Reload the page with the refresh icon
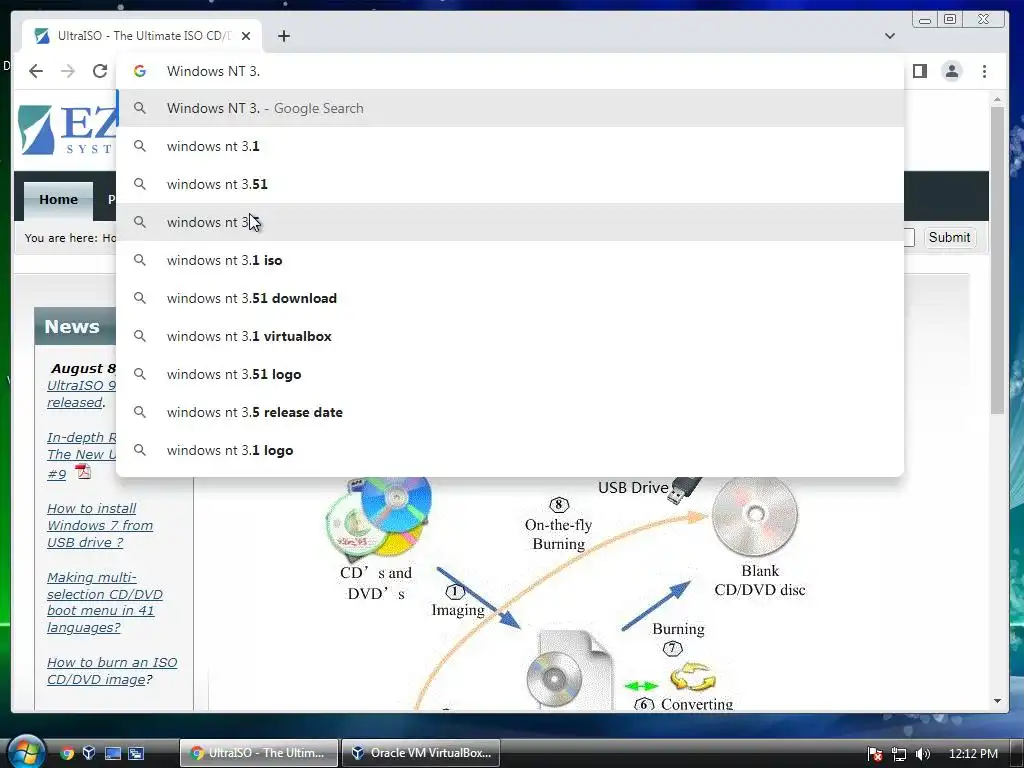This screenshot has width=1024, height=768. (x=100, y=71)
